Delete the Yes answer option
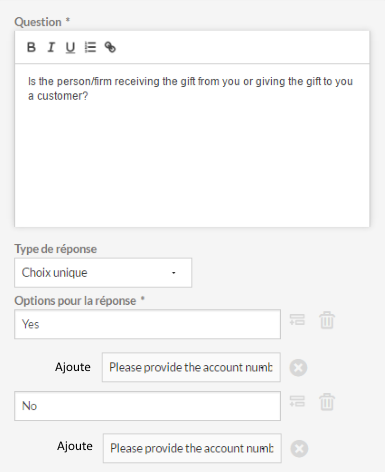This screenshot has height=472, width=385. pos(327,320)
